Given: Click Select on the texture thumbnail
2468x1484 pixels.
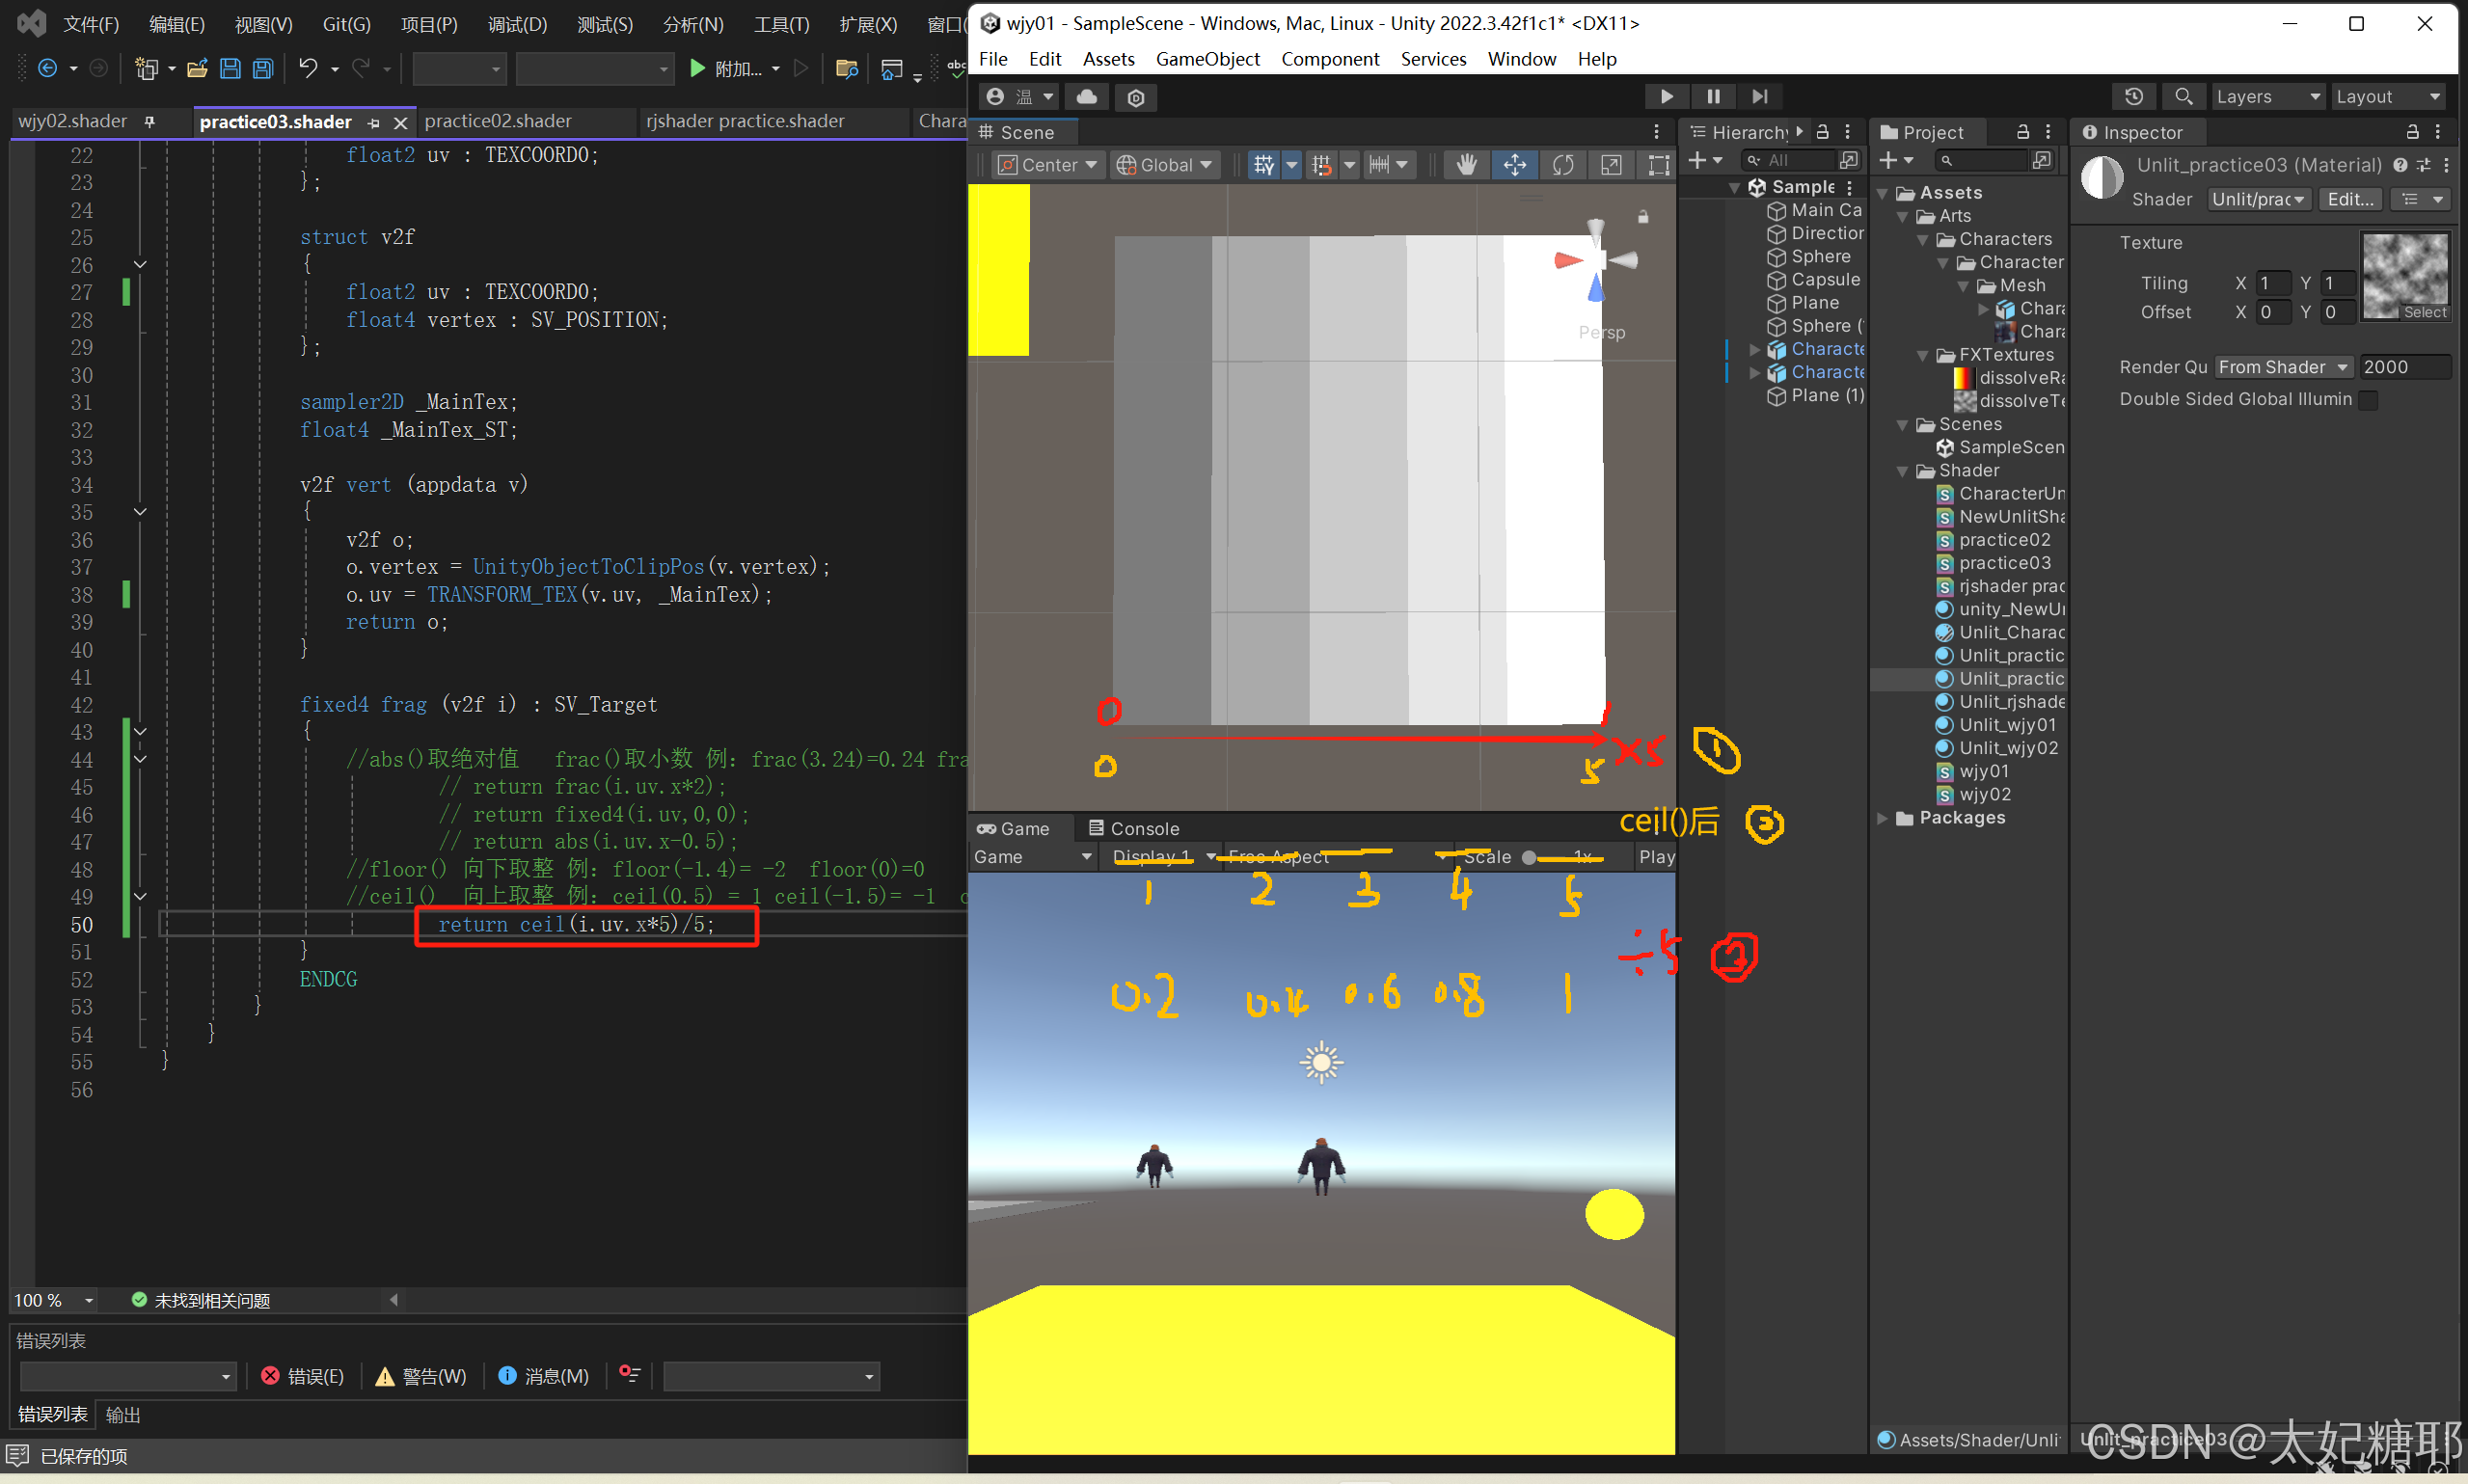Looking at the screenshot, I should pos(2425,312).
